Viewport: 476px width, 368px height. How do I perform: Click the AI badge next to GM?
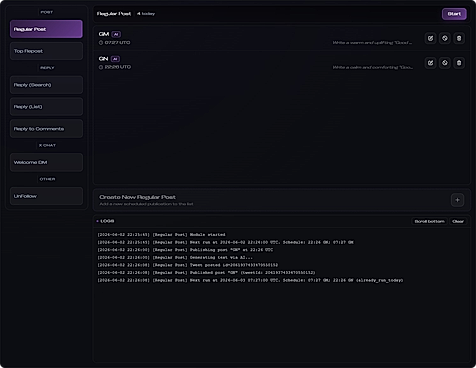pos(116,34)
